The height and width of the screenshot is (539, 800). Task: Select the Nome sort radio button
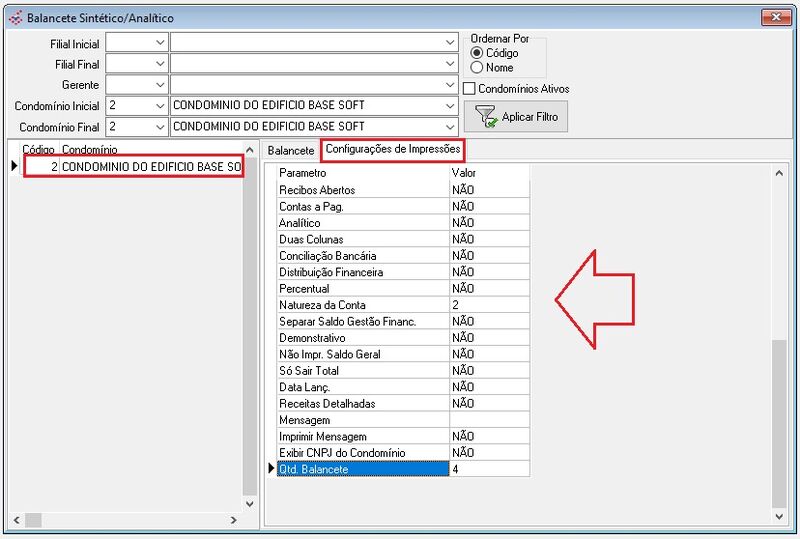477,67
